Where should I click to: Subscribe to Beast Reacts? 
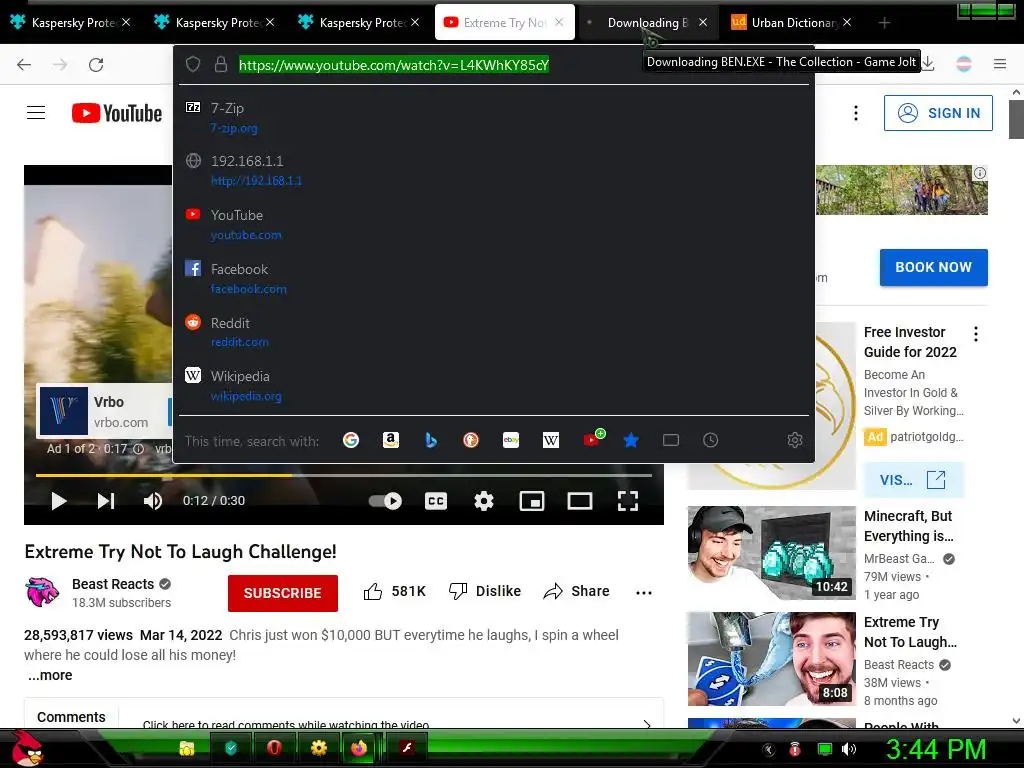(283, 593)
